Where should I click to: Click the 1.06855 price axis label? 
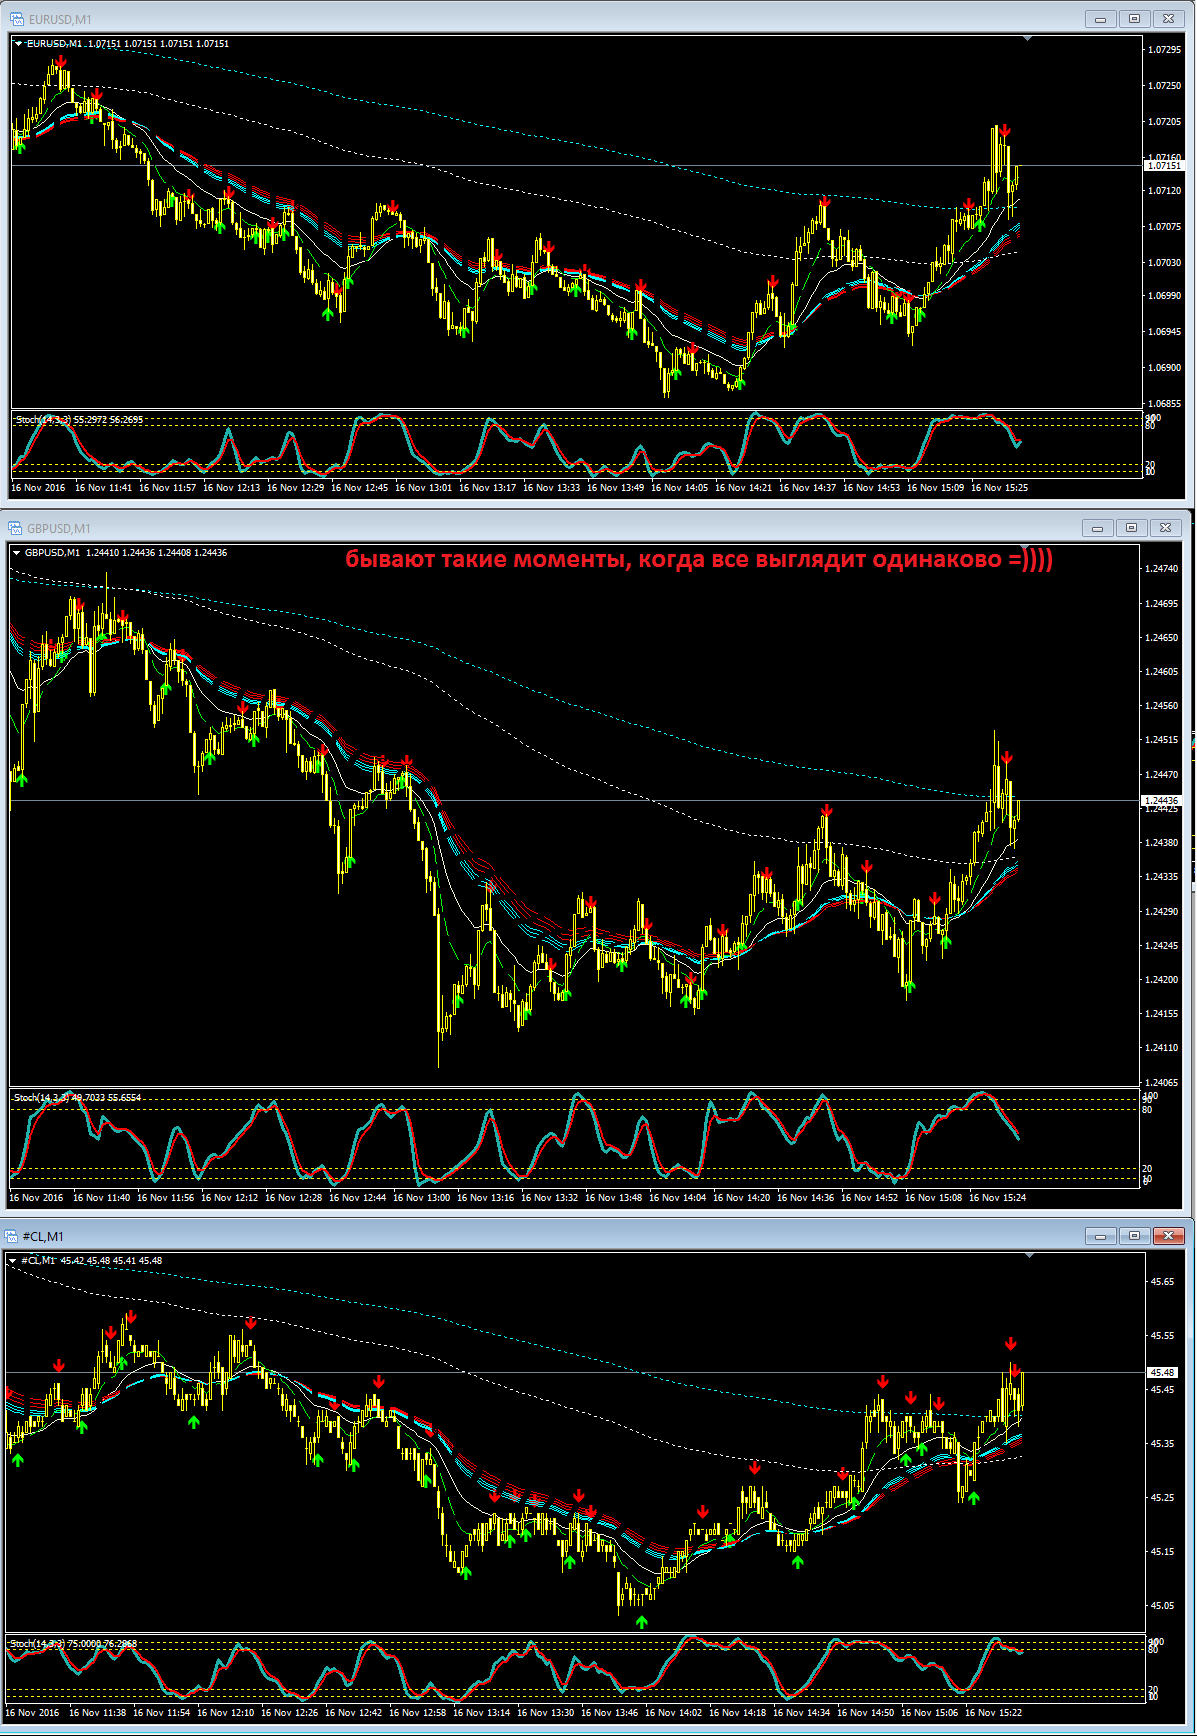point(1165,404)
